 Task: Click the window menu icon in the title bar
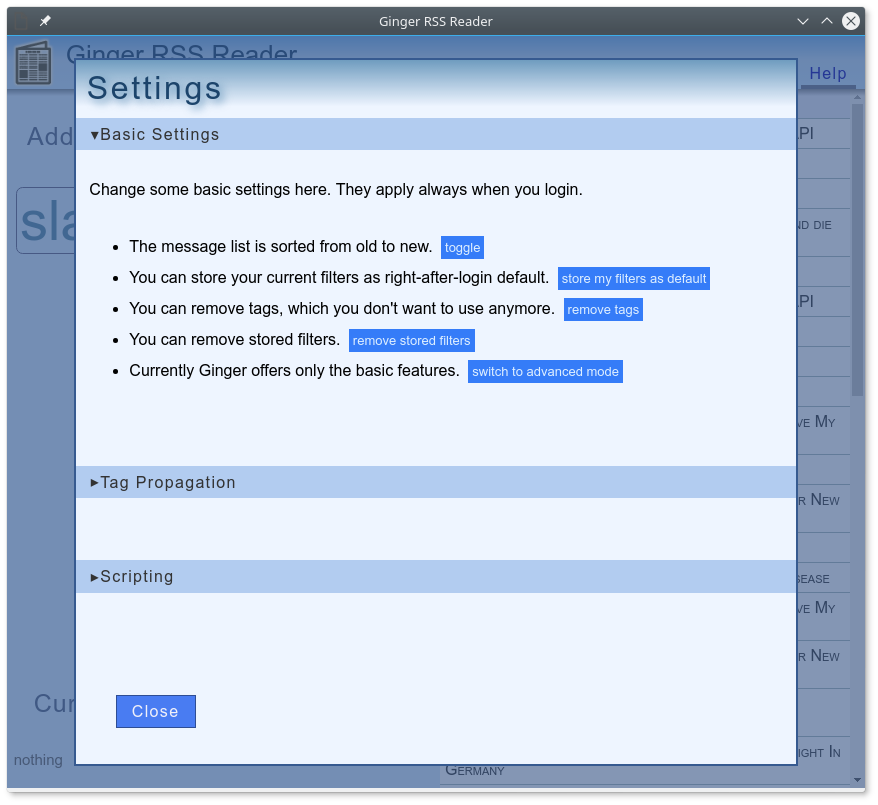(21, 21)
